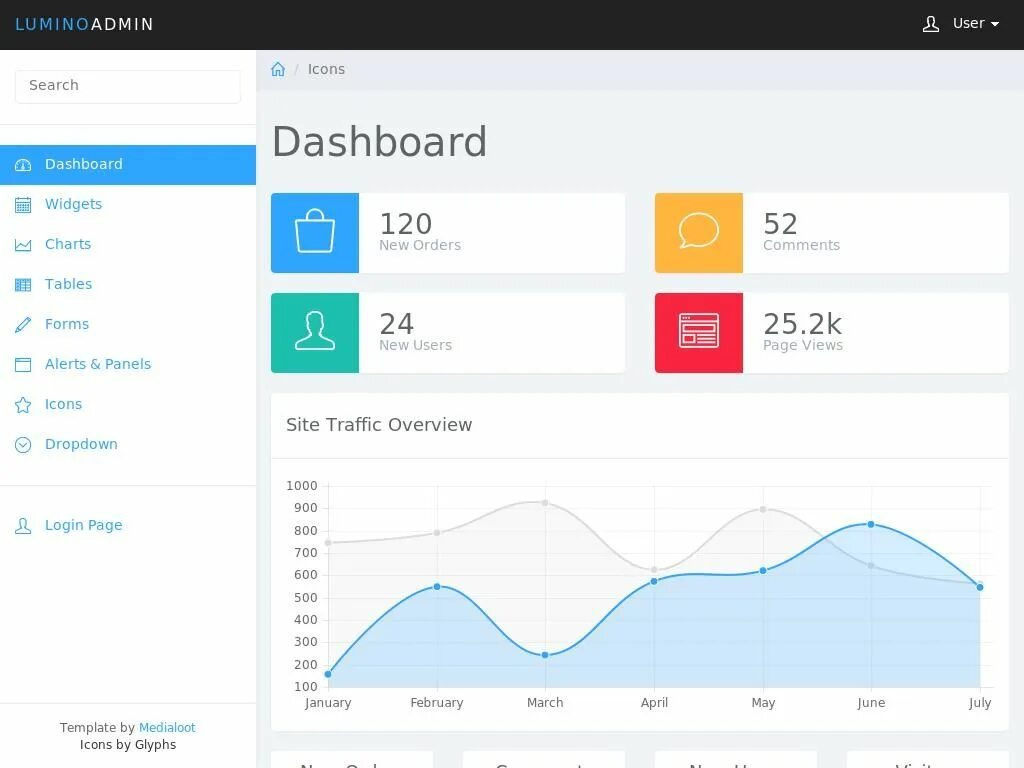Viewport: 1024px width, 768px height.
Task: Click the Charts line graph icon
Action: 23,245
